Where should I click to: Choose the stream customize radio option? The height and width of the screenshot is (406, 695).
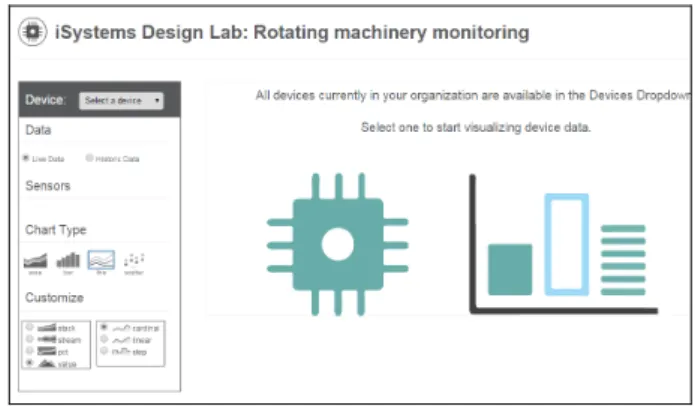pos(30,339)
